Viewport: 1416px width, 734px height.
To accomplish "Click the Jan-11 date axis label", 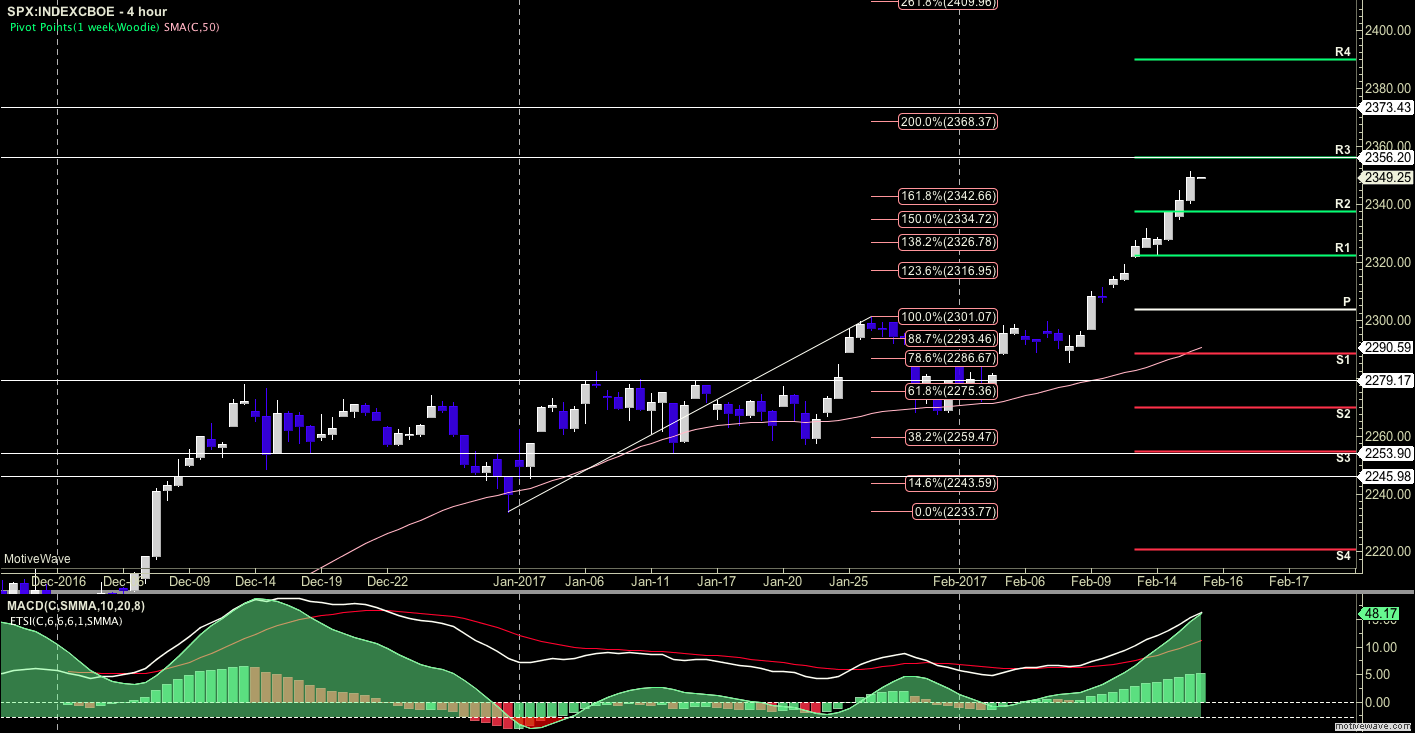I will 651,581.
